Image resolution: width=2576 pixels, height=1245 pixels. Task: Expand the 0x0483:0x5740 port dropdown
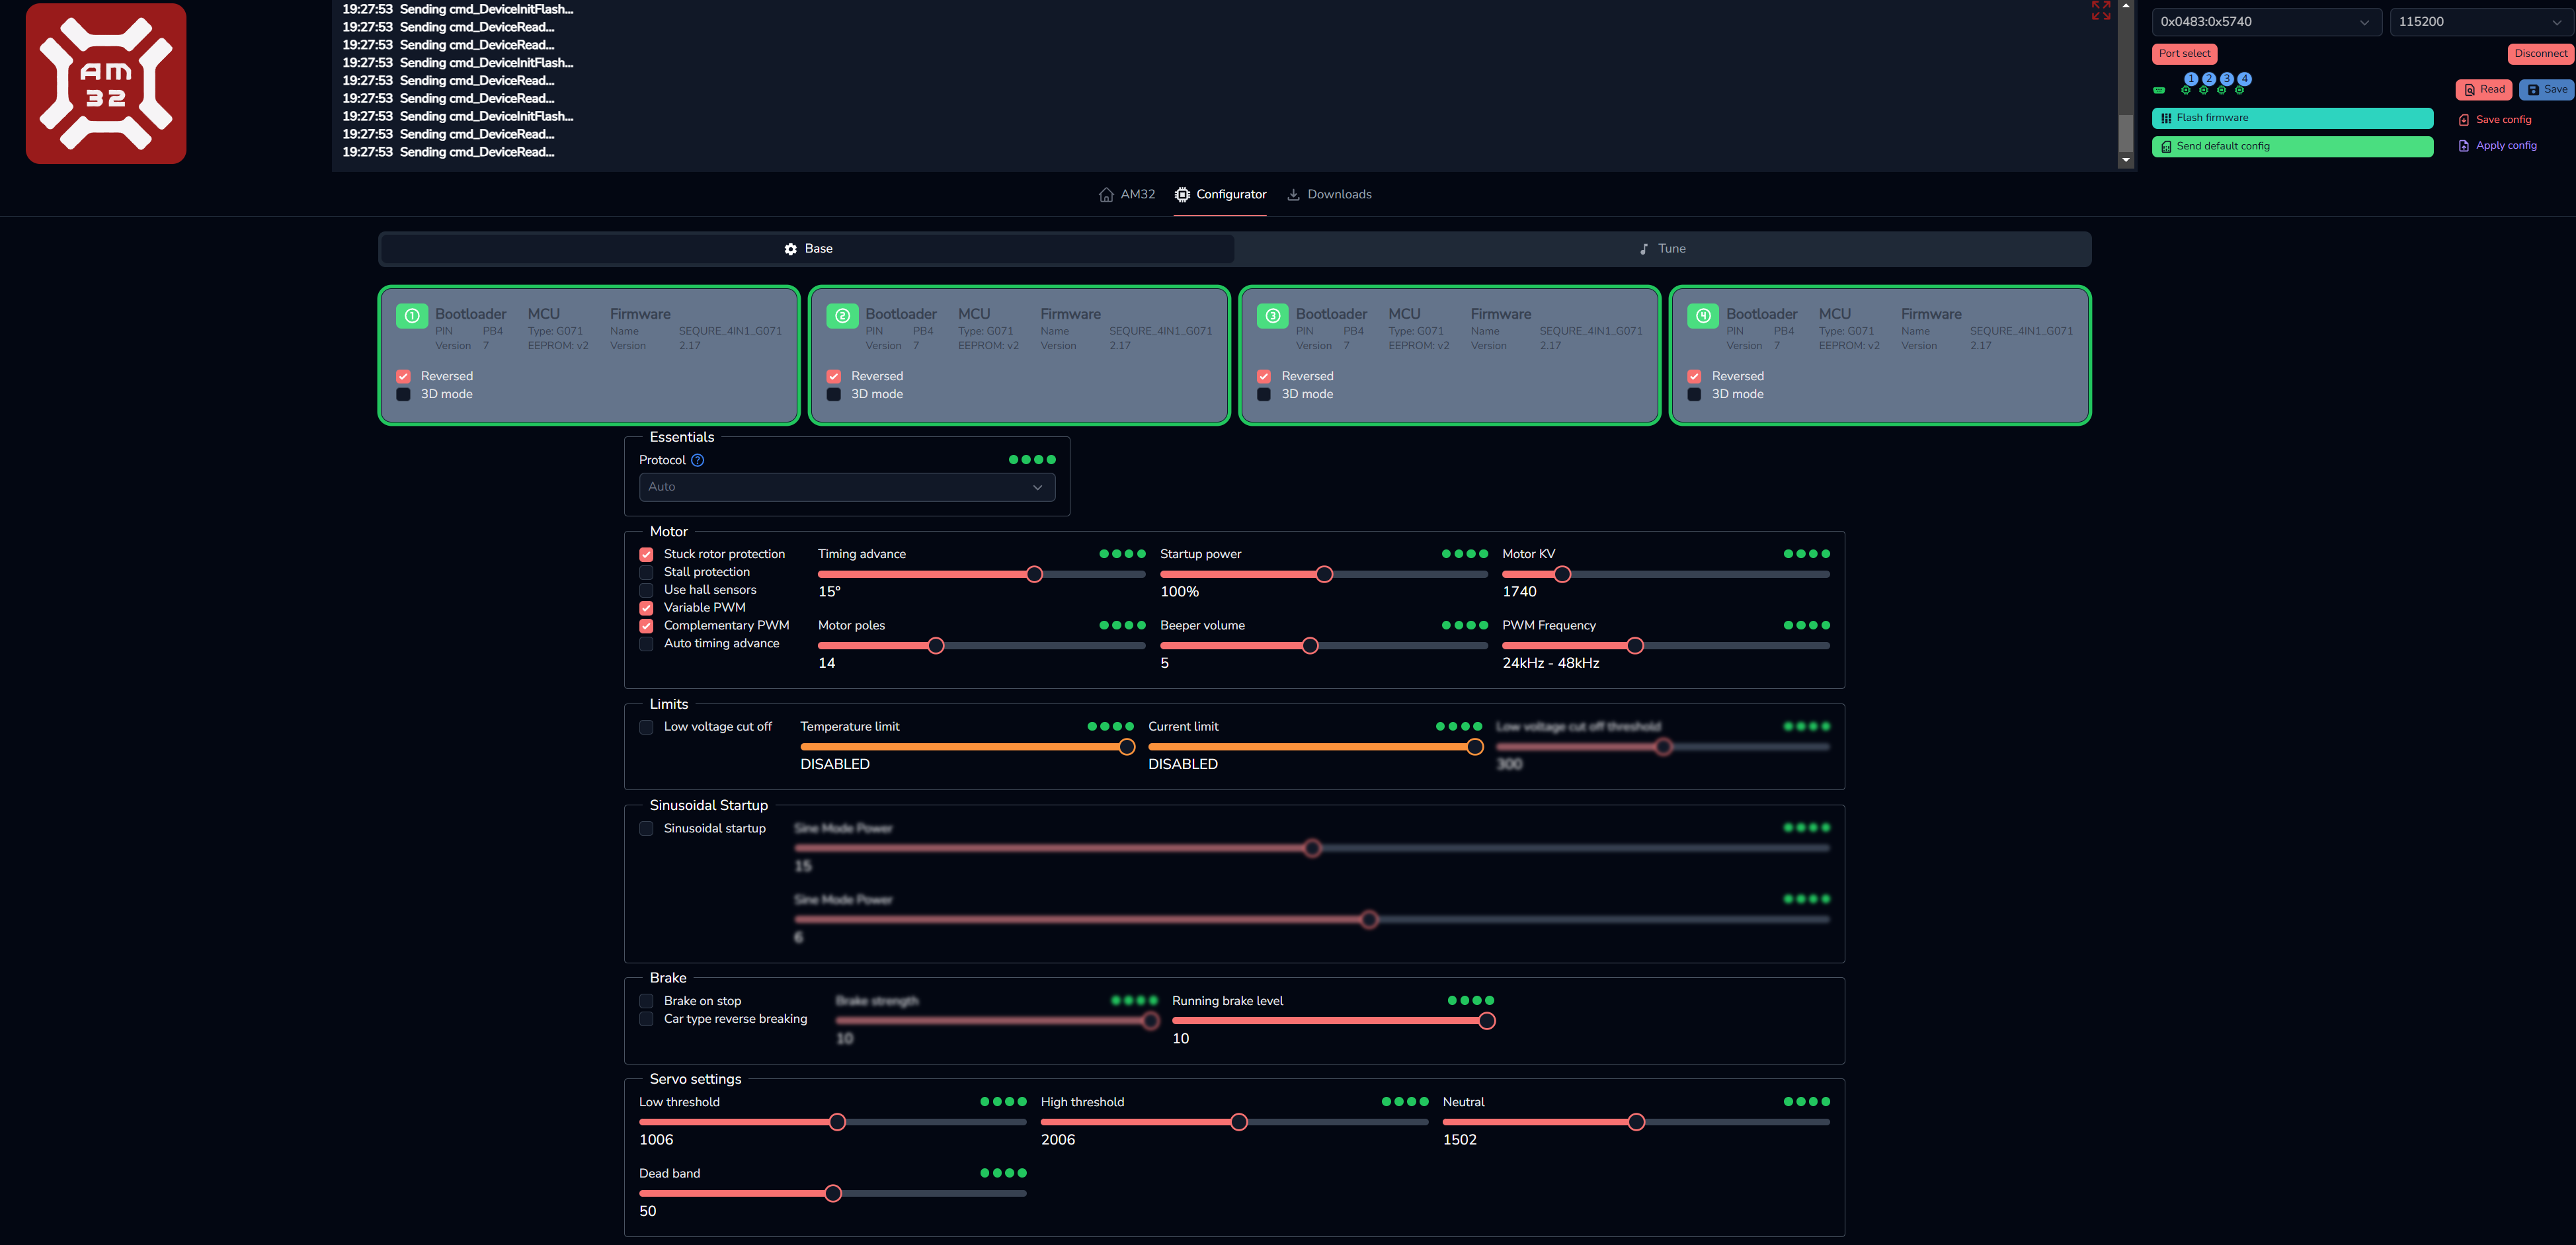(x=2264, y=22)
